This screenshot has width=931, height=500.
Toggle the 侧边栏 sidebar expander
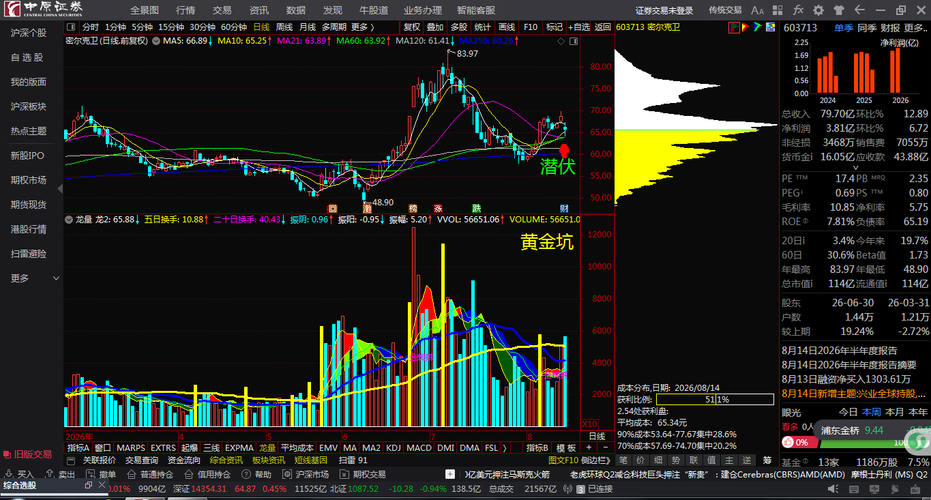click(595, 460)
